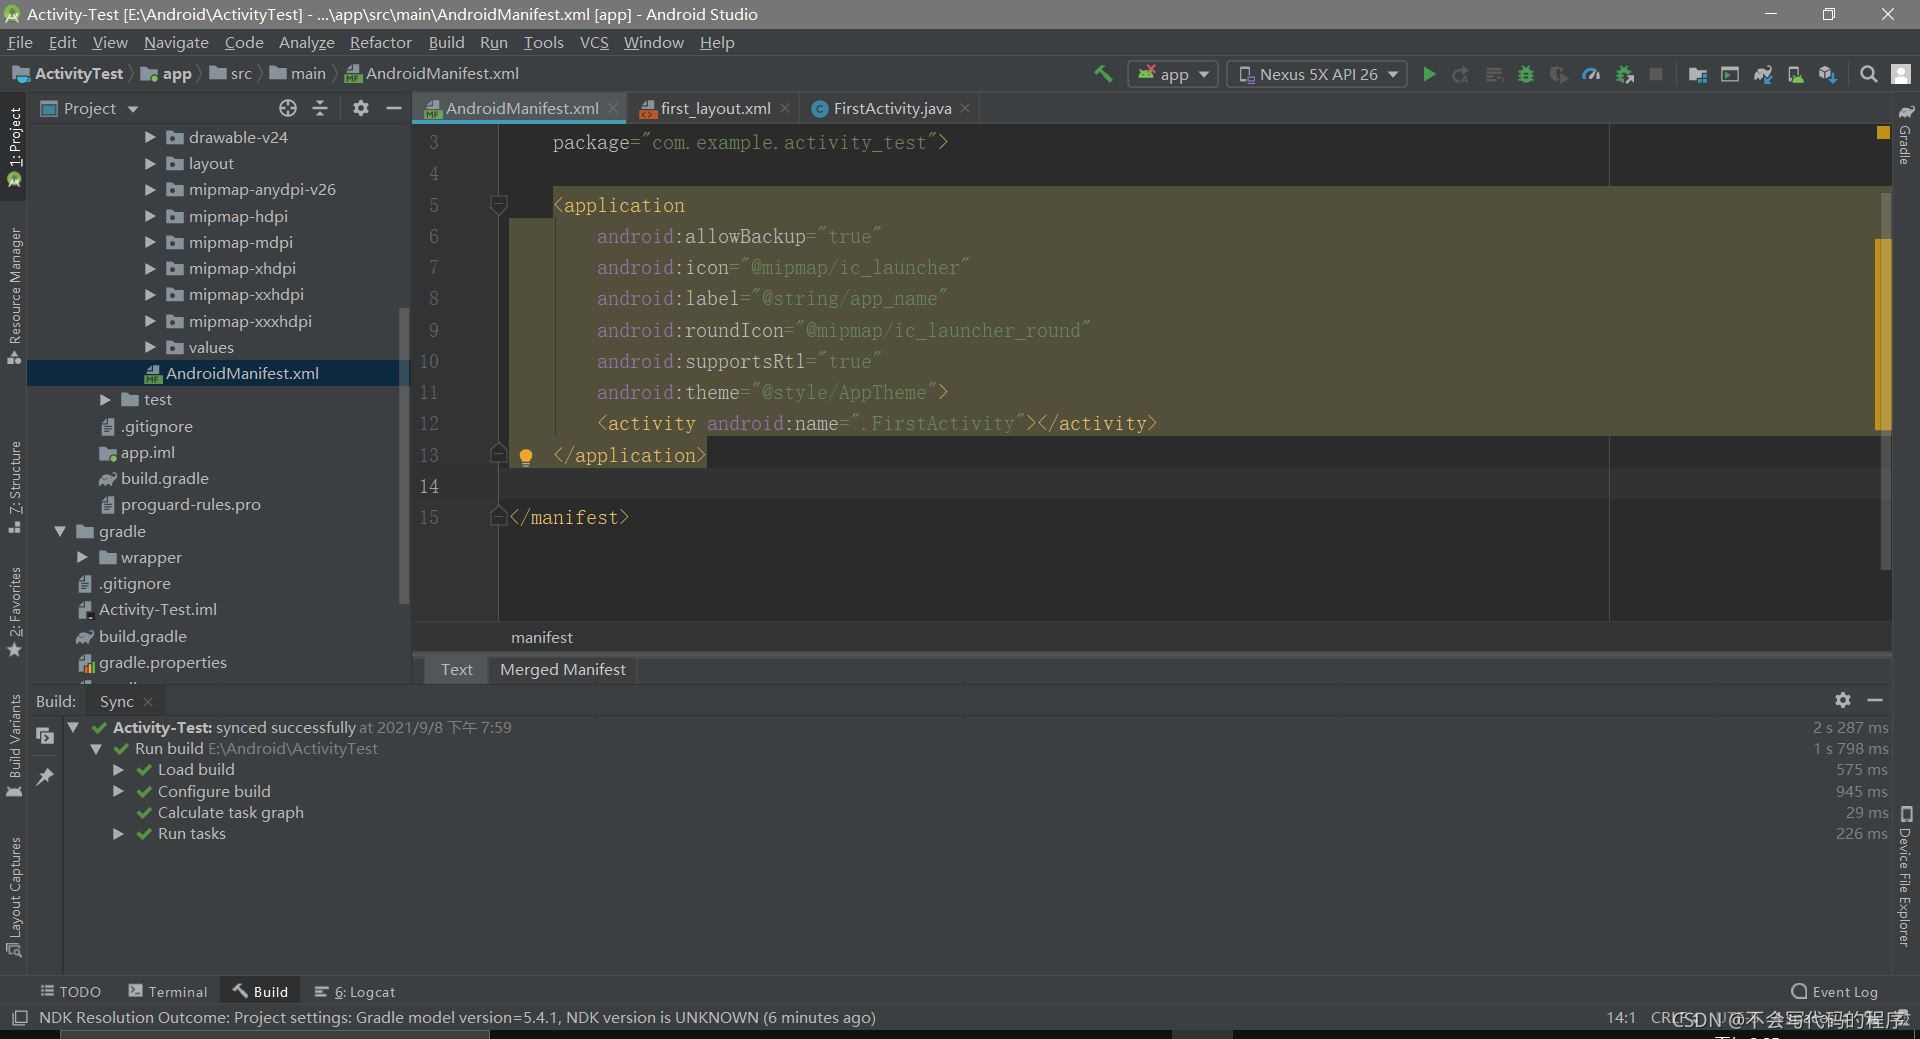Click Collapse All icon in Project panel

point(320,108)
